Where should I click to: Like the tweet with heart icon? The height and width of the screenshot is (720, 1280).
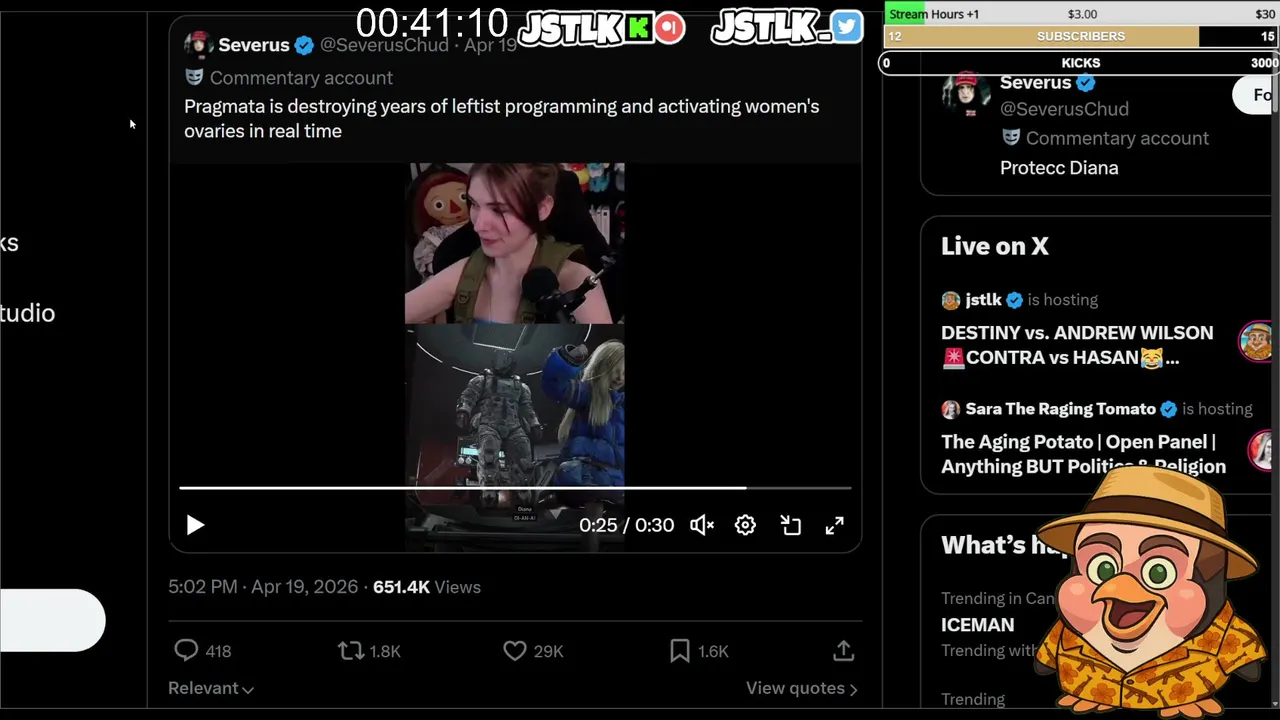pyautogui.click(x=514, y=651)
